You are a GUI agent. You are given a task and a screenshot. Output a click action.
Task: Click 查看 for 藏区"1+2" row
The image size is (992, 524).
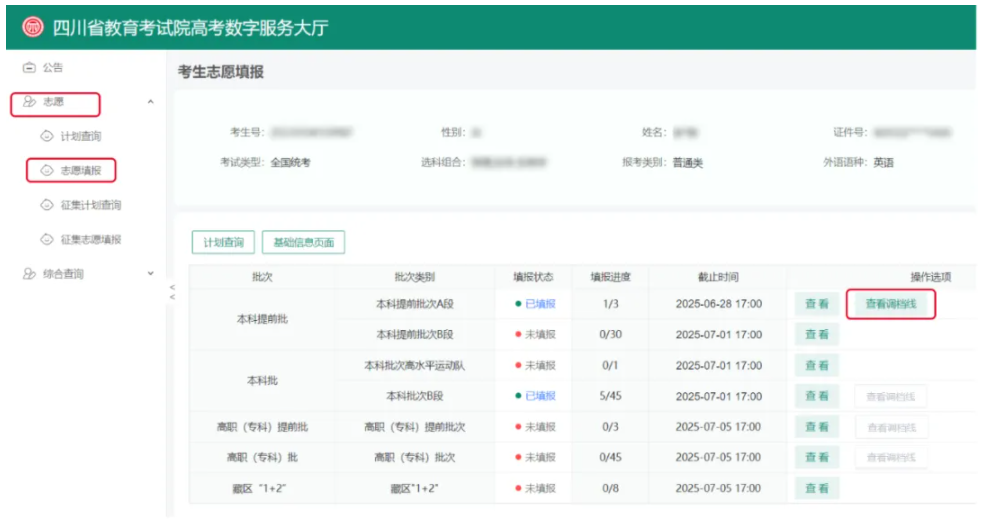pyautogui.click(x=817, y=489)
